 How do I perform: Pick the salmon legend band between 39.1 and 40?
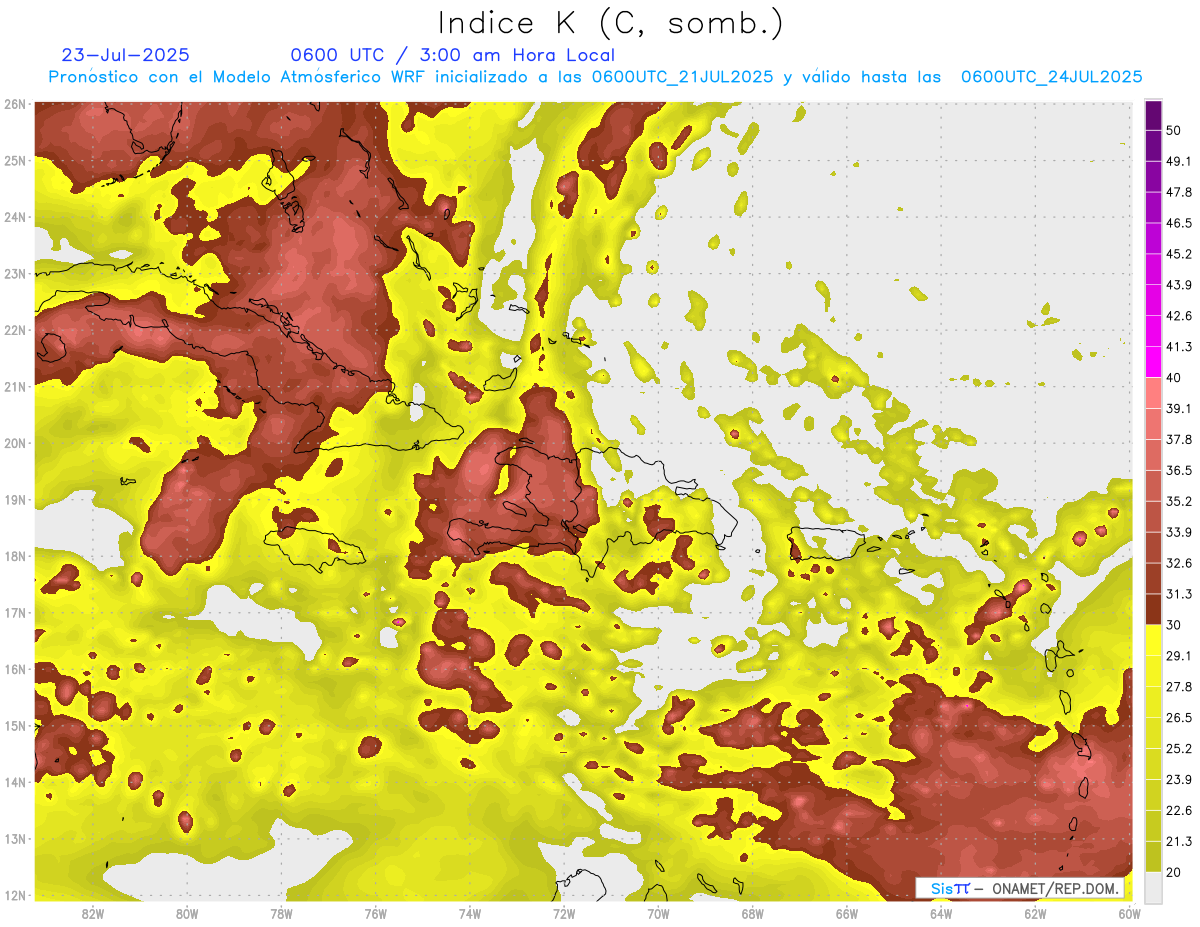tap(1153, 393)
